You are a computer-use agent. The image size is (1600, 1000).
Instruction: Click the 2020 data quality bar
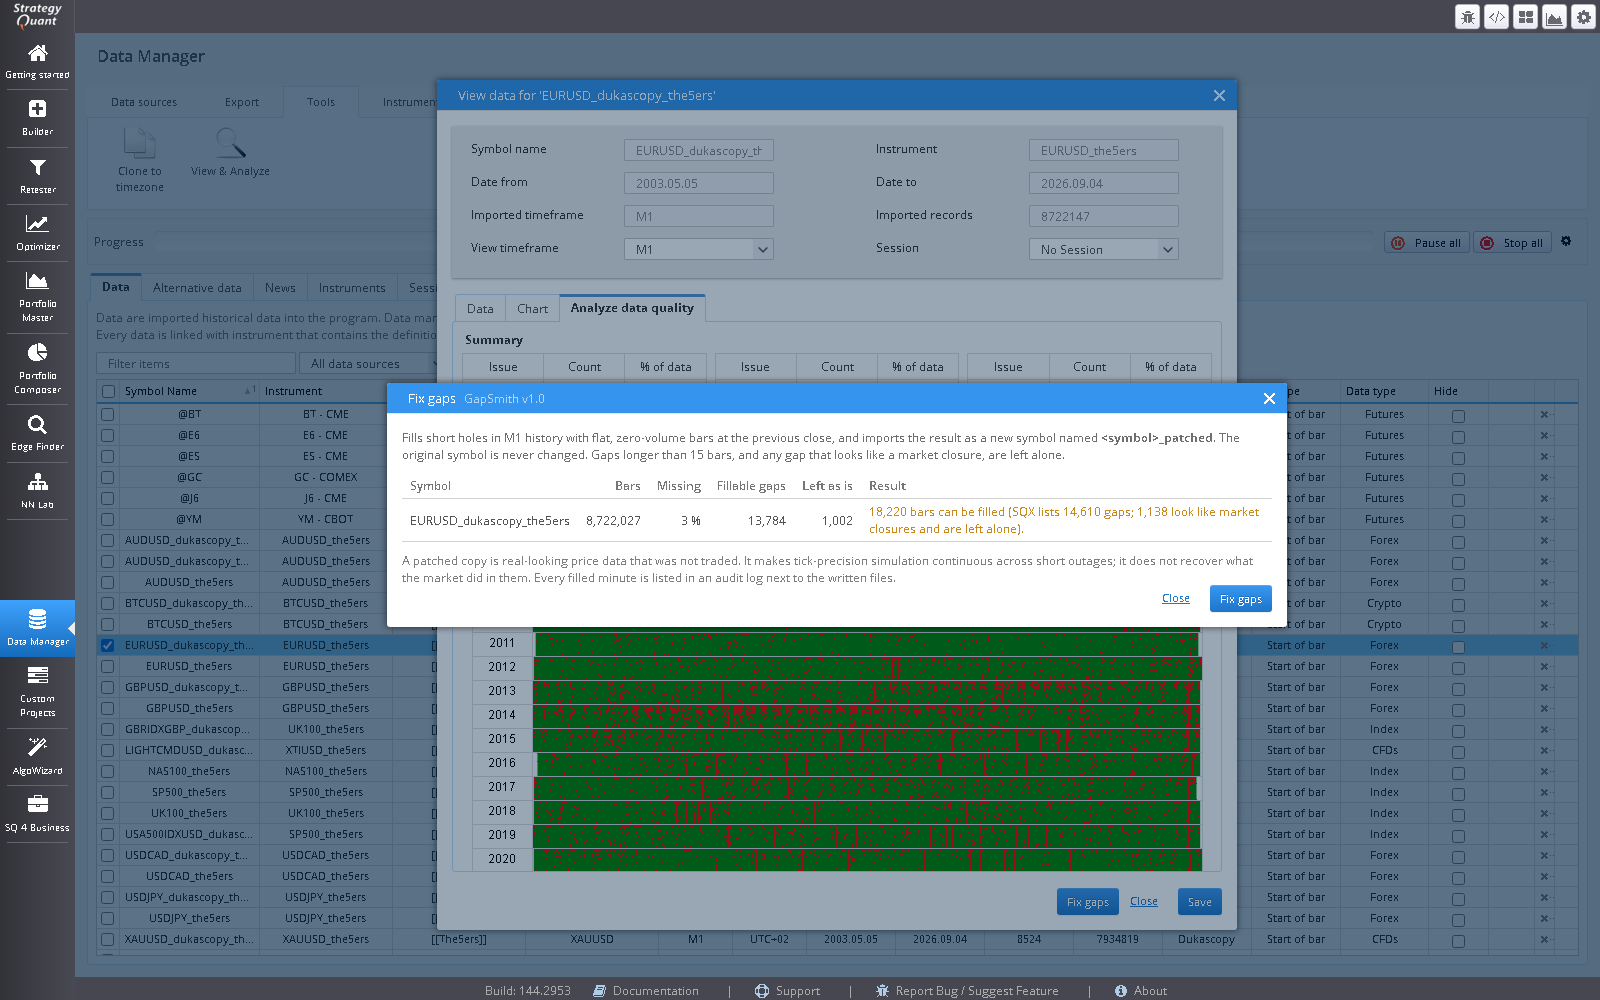867,859
